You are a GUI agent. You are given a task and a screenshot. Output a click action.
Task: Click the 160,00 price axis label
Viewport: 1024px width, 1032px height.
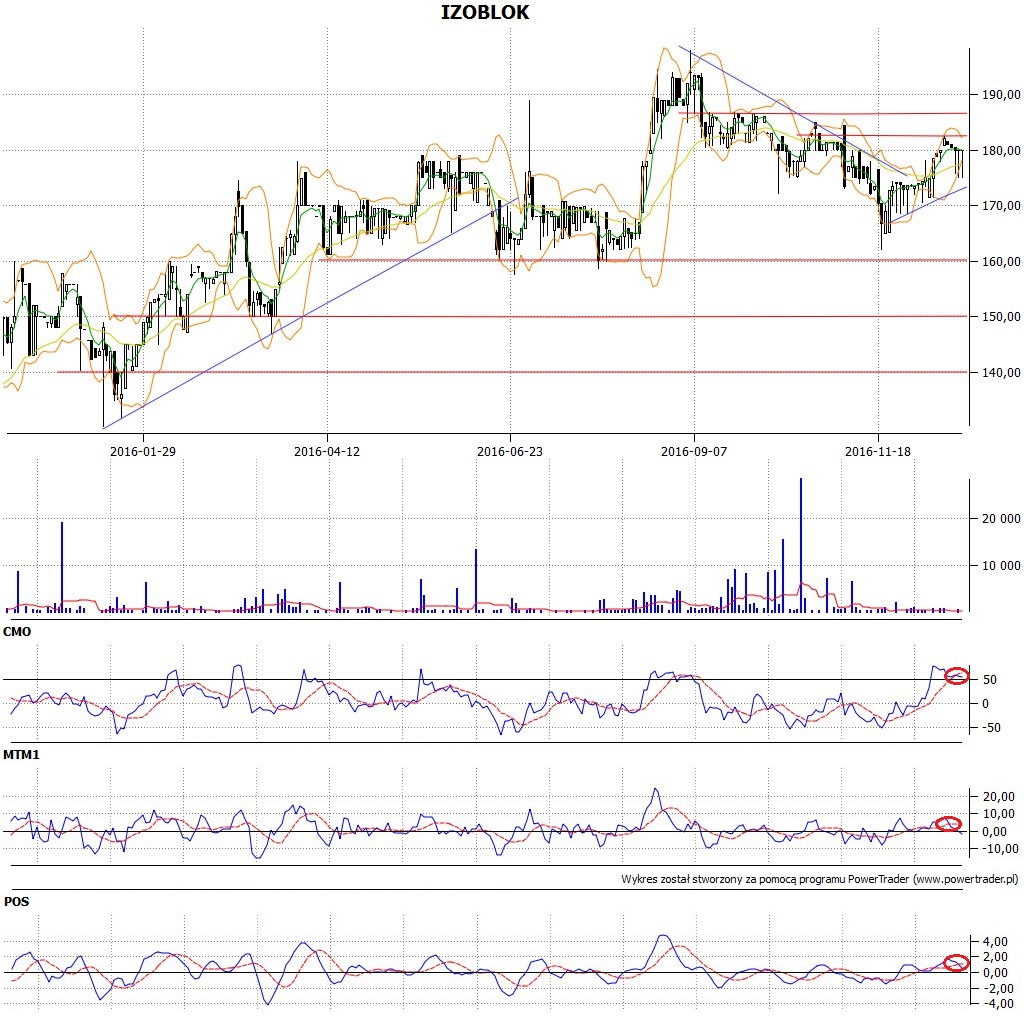pos(1001,262)
